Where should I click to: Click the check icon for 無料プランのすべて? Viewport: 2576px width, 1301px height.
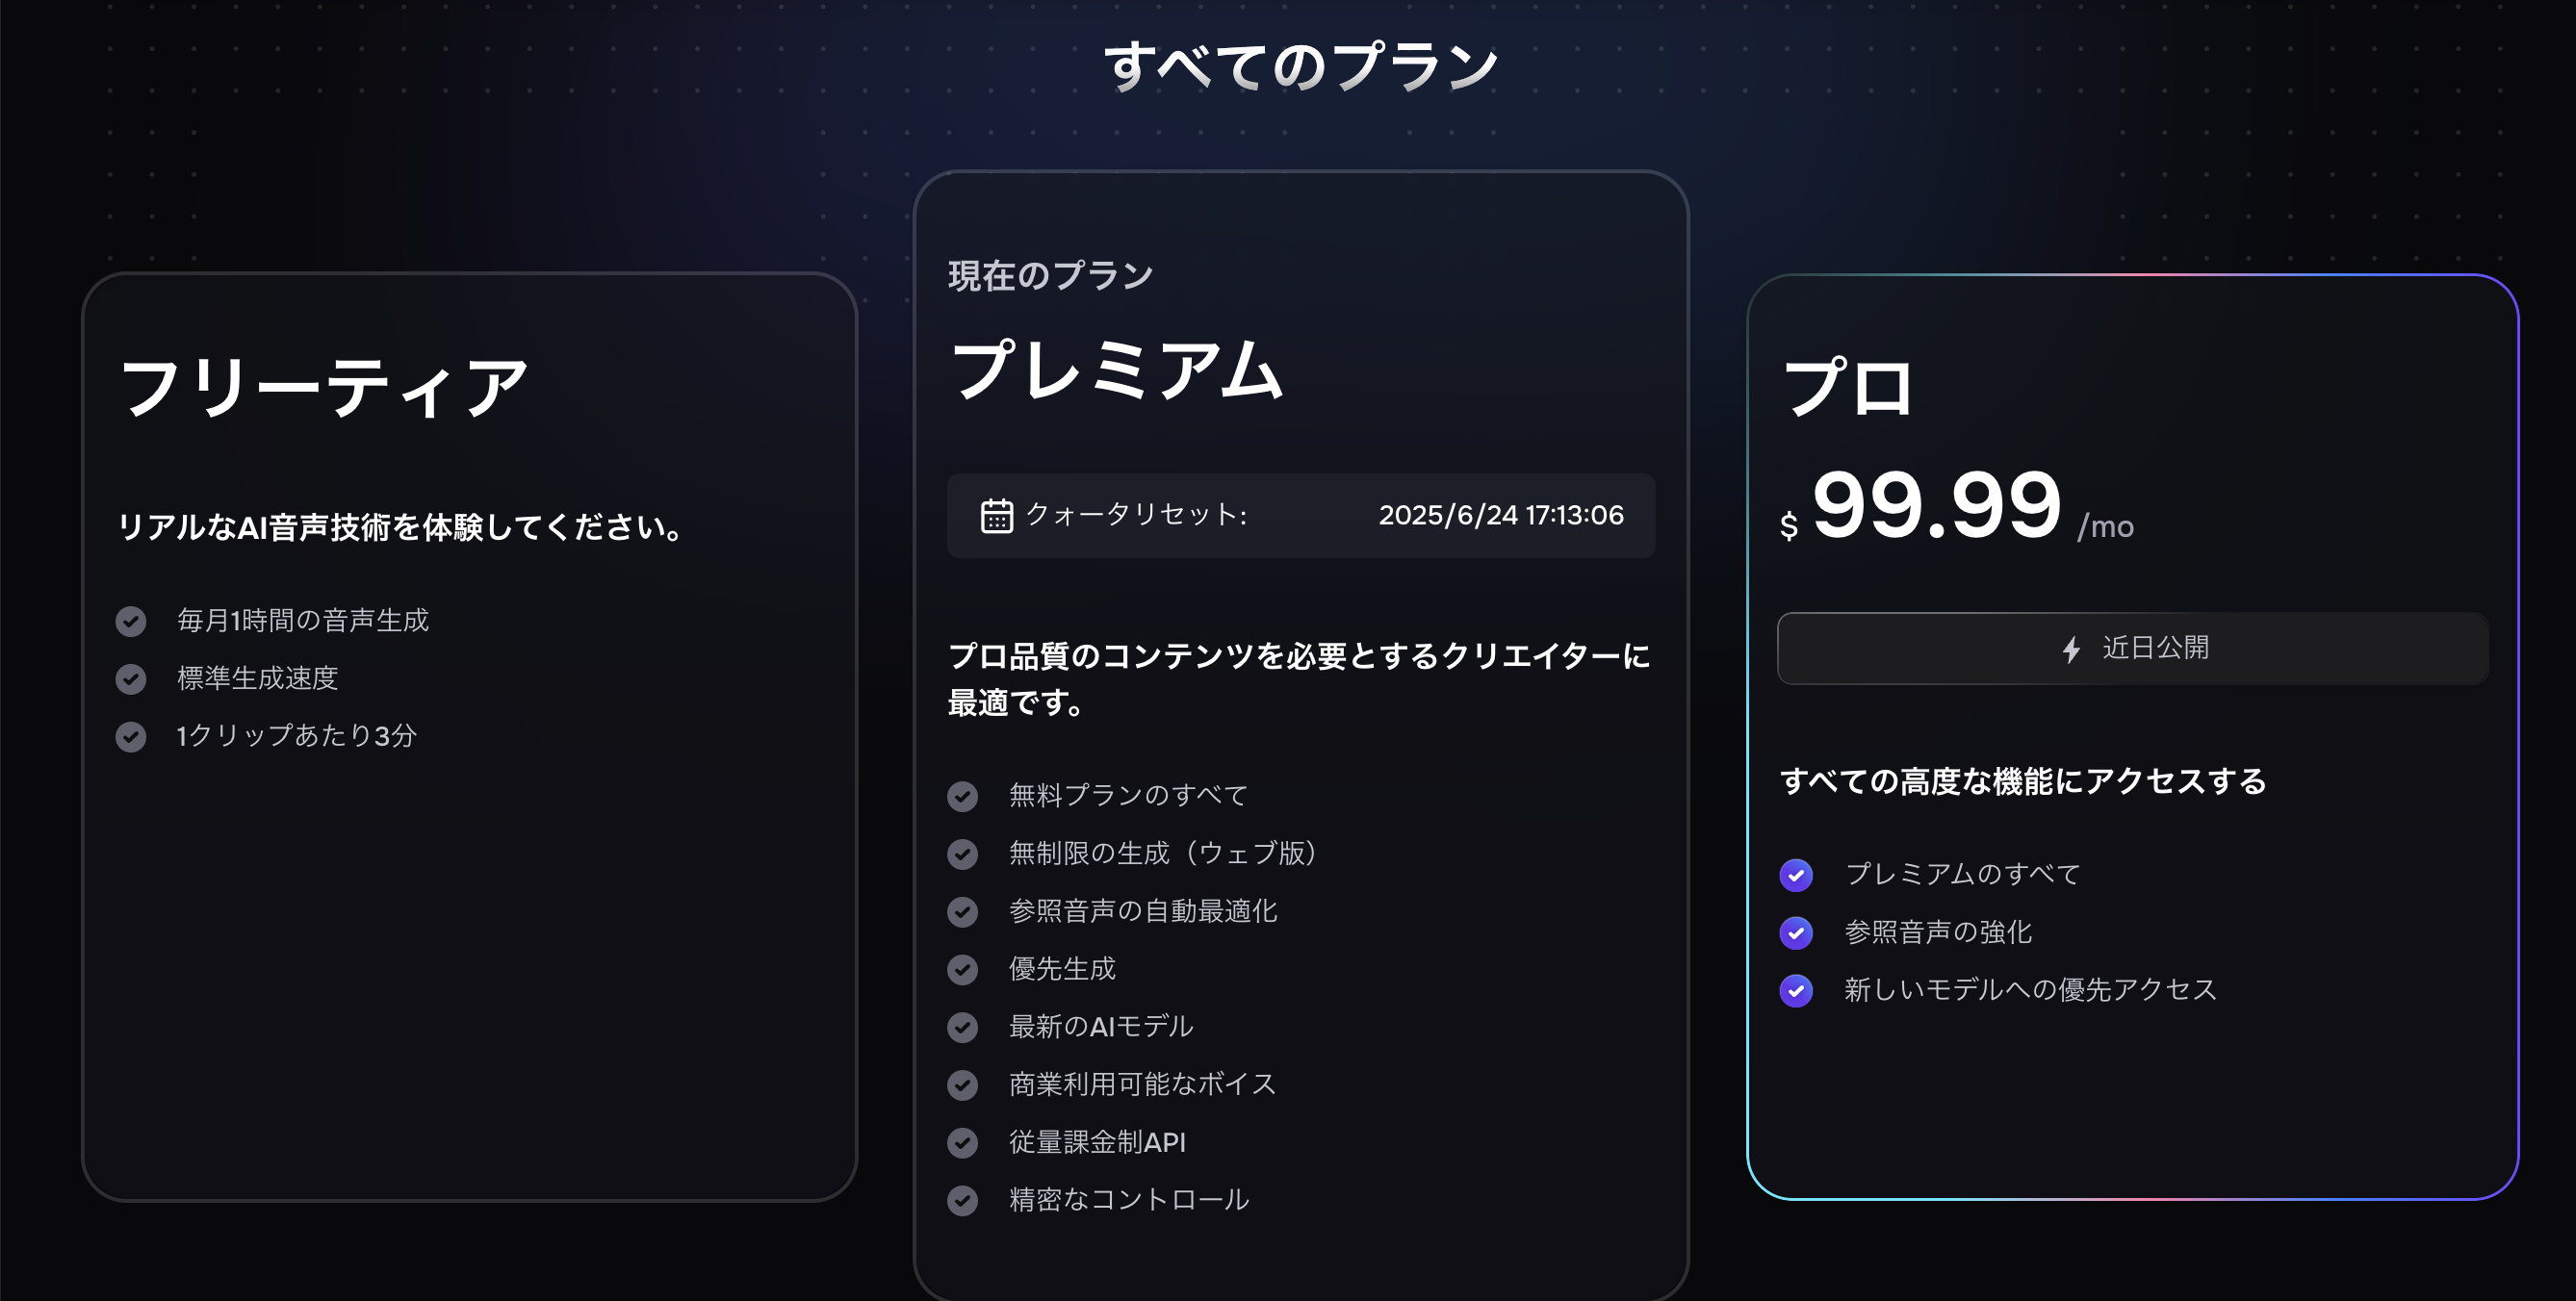tap(962, 796)
